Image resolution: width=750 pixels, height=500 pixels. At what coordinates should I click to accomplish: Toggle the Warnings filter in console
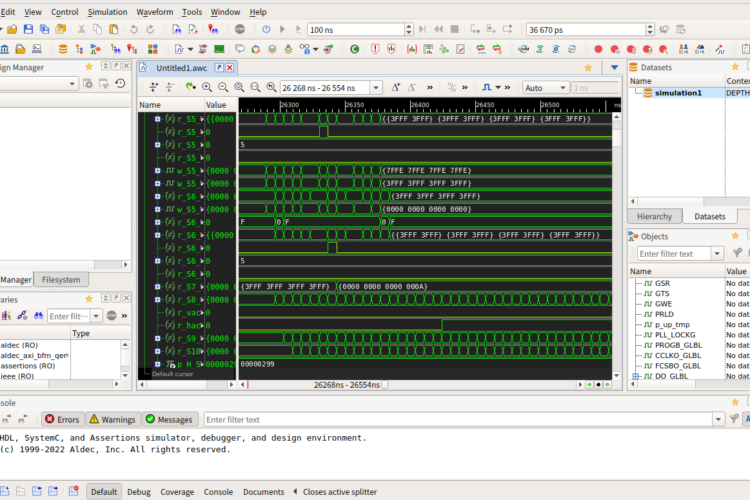click(x=113, y=419)
